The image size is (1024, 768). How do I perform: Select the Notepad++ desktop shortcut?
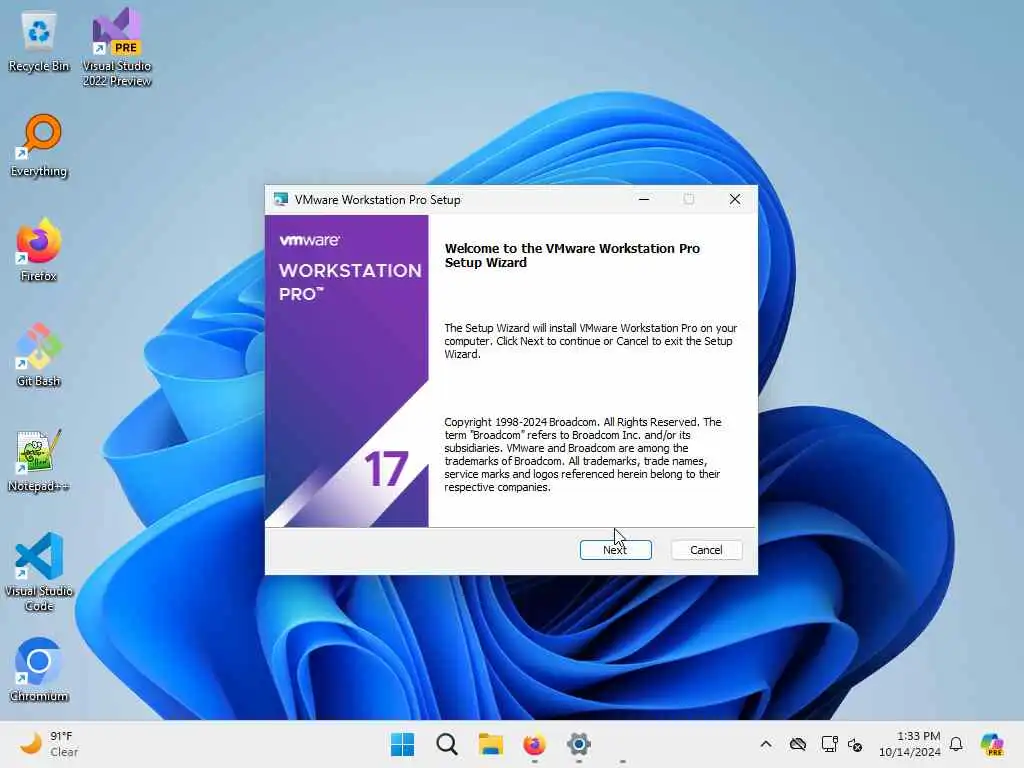[x=39, y=461]
